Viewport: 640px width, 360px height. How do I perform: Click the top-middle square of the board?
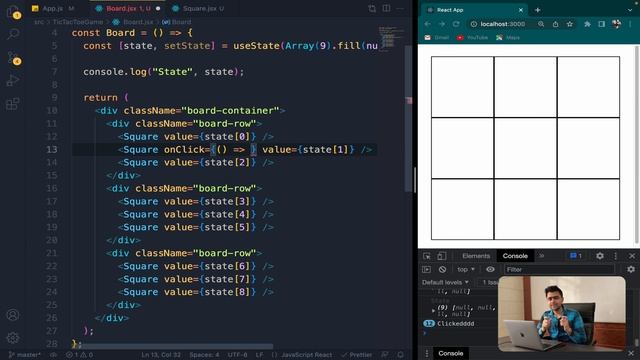[x=525, y=87]
